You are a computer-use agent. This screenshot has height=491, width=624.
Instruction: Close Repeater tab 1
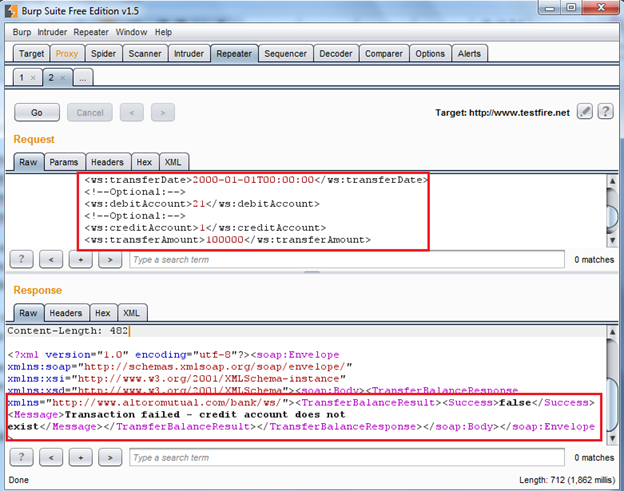point(32,77)
